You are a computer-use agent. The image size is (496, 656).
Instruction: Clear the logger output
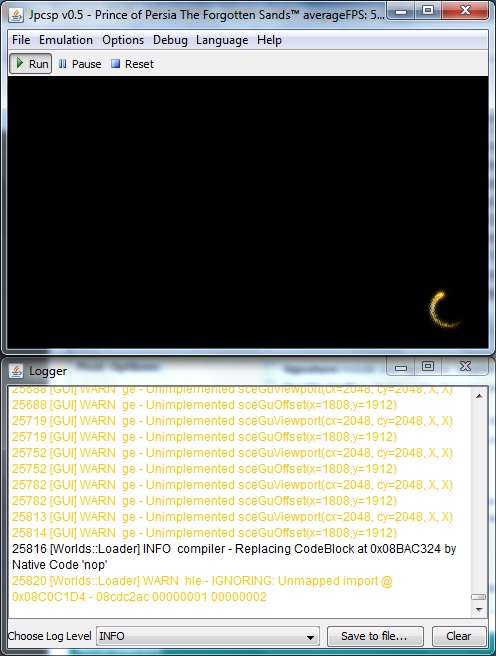(x=459, y=636)
